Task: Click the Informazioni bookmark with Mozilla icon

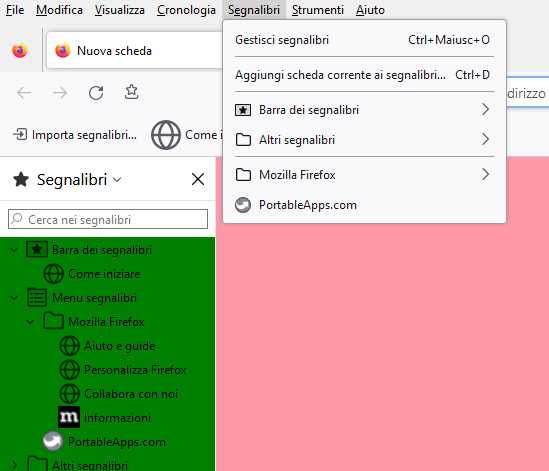Action: coord(105,417)
